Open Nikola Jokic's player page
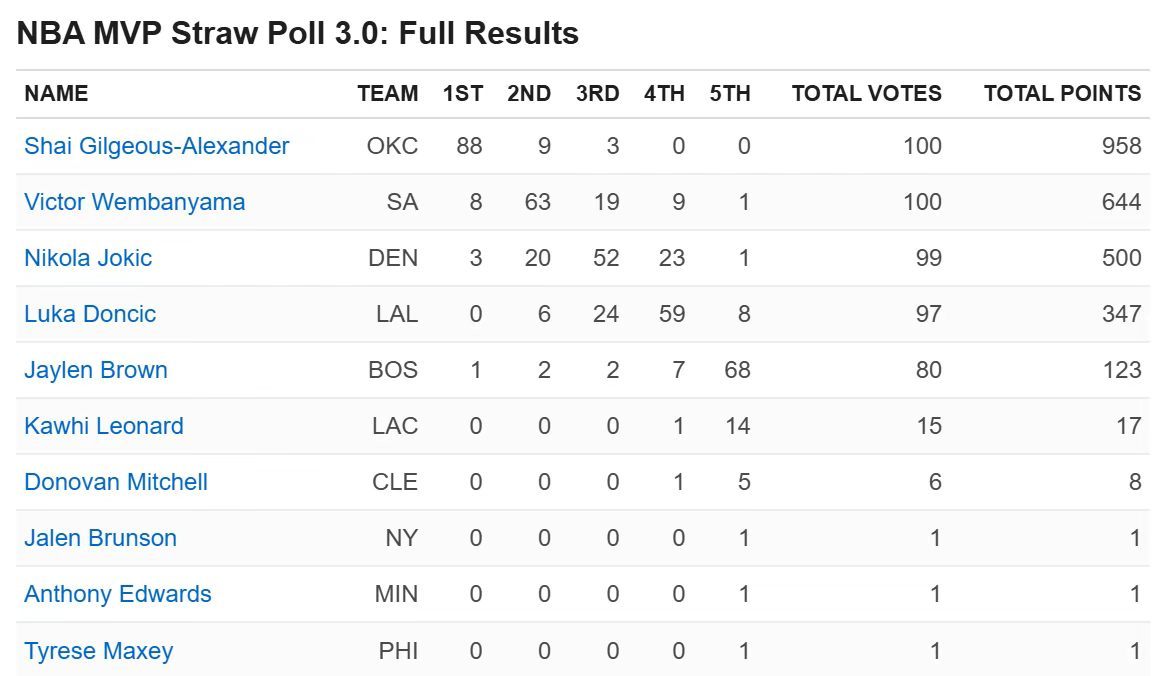 [x=88, y=258]
